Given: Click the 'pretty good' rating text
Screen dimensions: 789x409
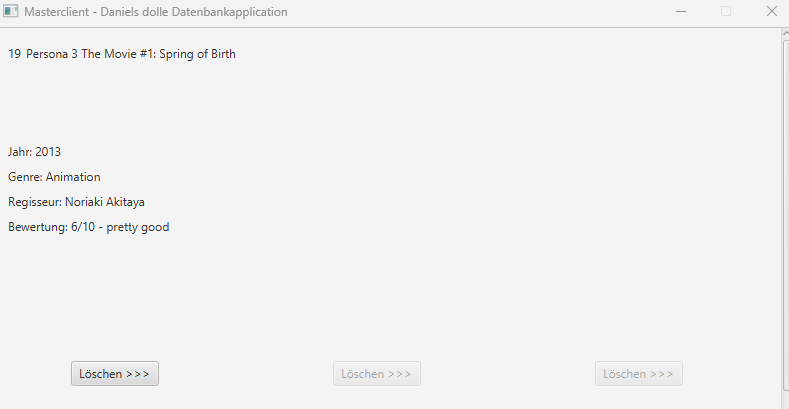Looking at the screenshot, I should click(x=138, y=227).
